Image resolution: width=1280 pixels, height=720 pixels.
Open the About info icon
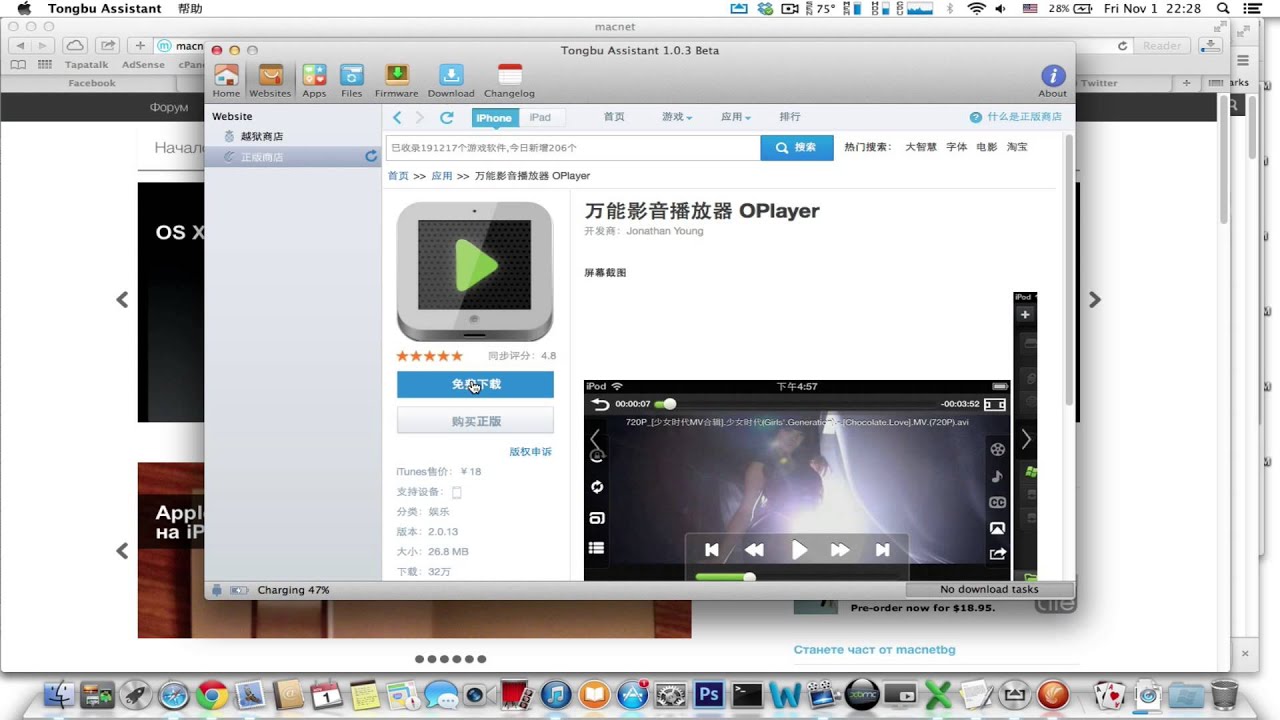tap(1052, 80)
